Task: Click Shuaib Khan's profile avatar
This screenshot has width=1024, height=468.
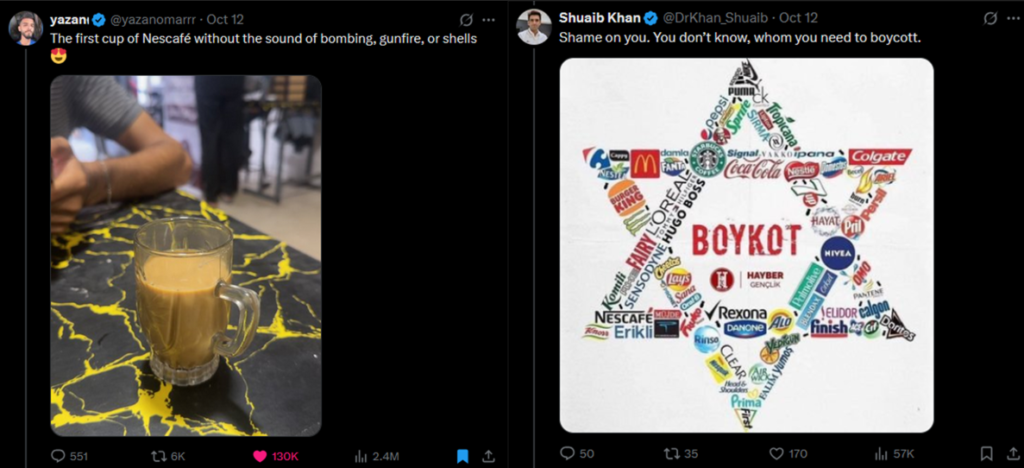Action: click(x=533, y=27)
